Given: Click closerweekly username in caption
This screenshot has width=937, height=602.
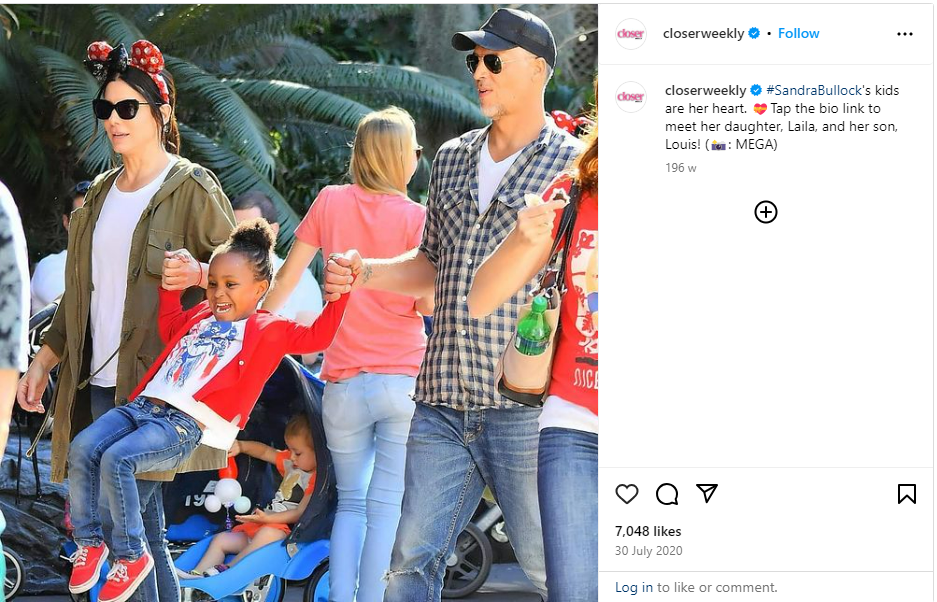Looking at the screenshot, I should click(705, 90).
